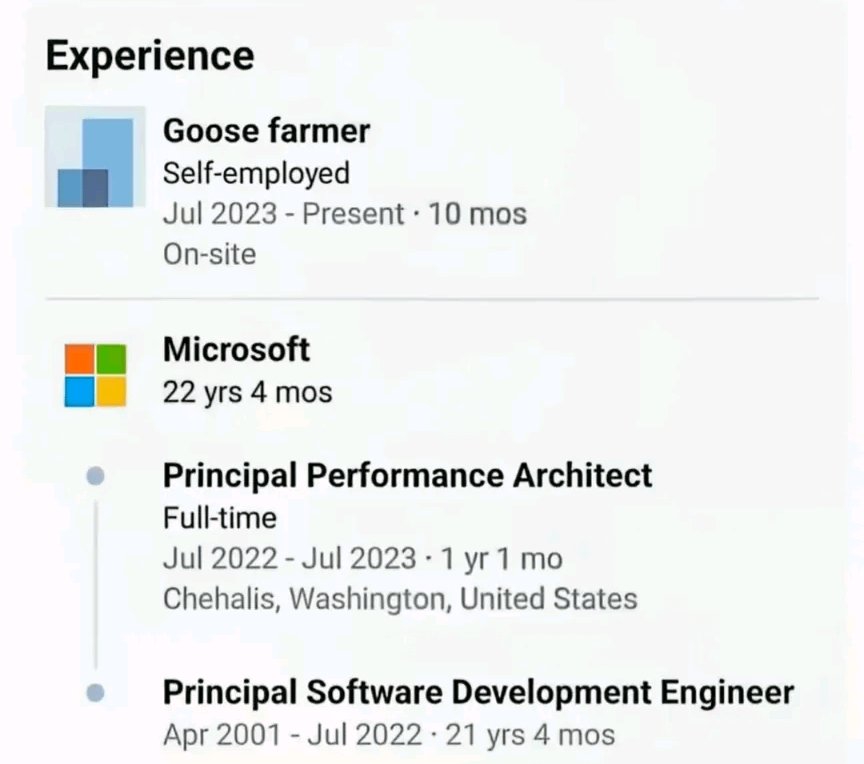Click the Apr 2001 - Jul 2022 date range

(x=292, y=735)
